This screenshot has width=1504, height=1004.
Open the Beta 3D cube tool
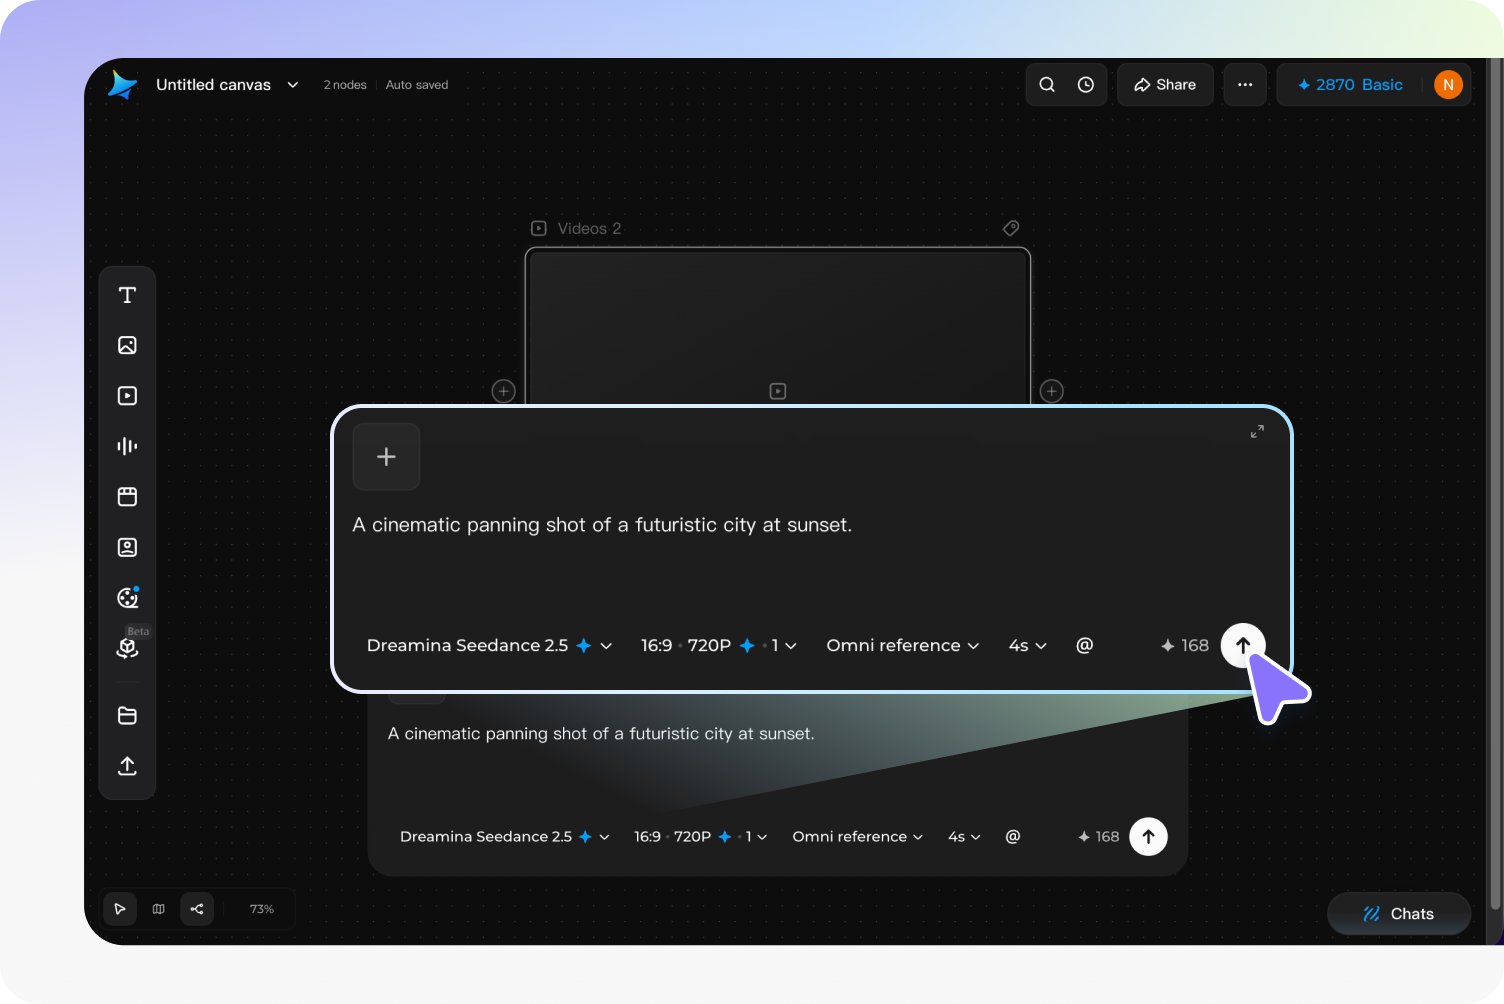[x=127, y=648]
